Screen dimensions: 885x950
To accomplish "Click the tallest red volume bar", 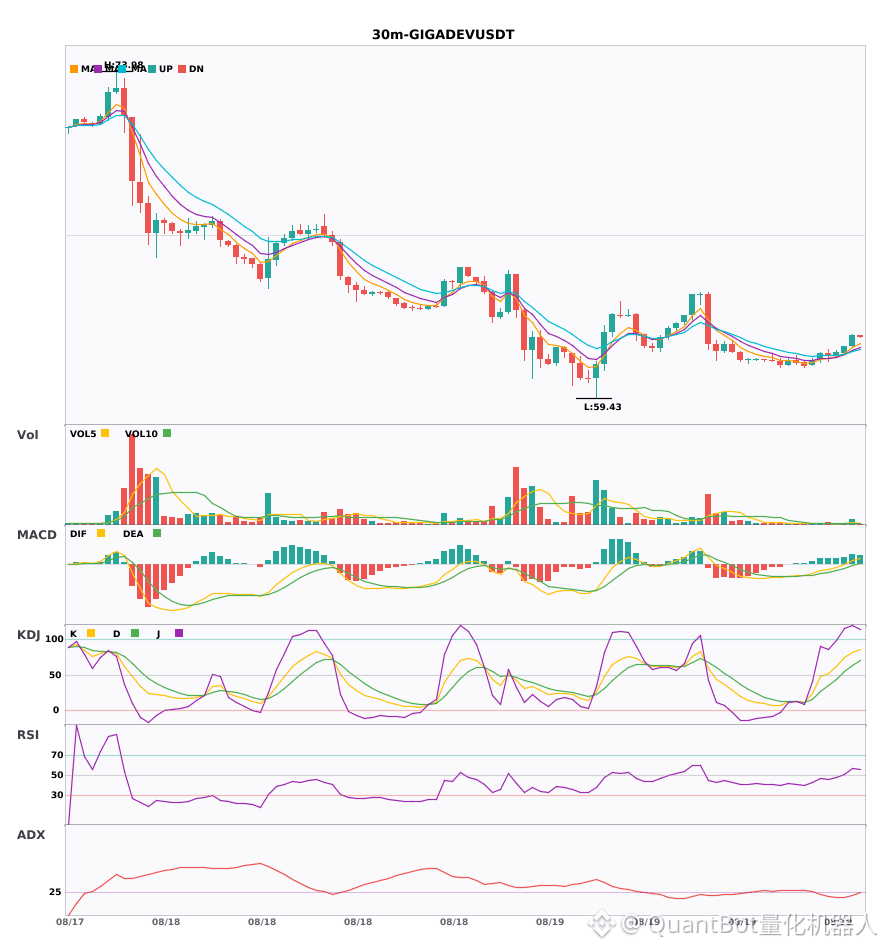I will [132, 479].
